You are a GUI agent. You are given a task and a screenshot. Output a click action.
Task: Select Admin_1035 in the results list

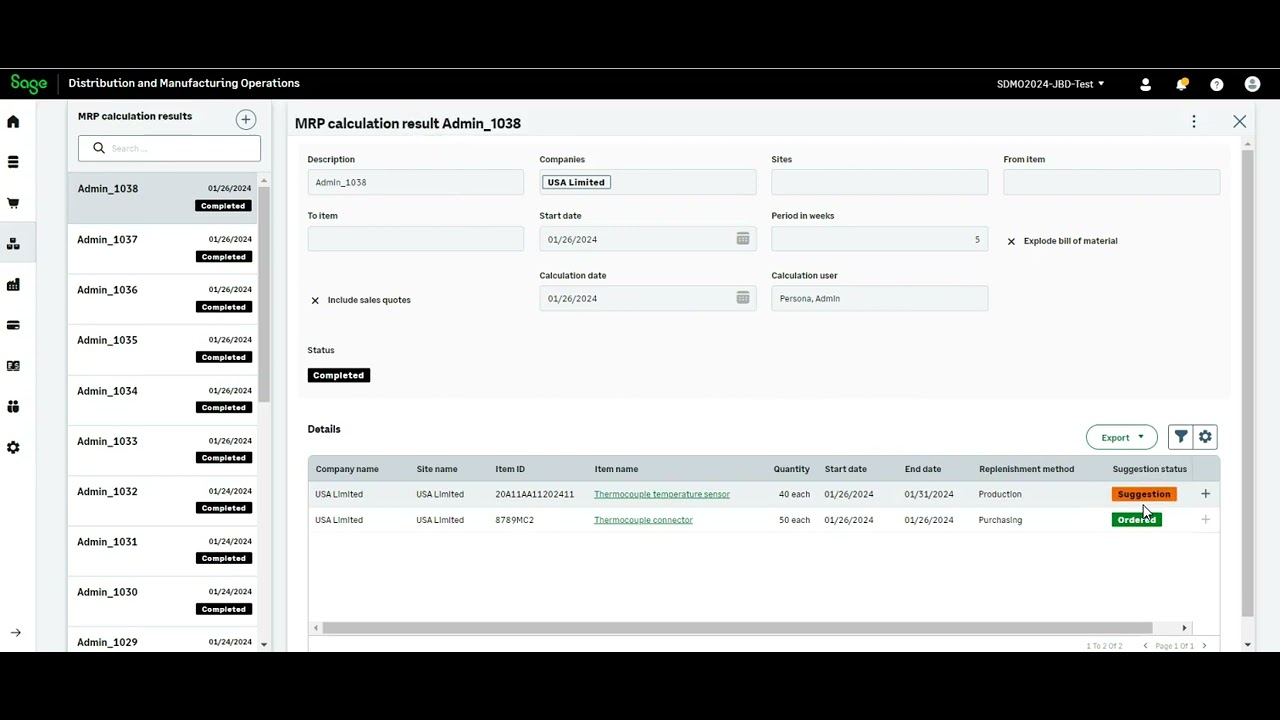[x=163, y=348]
